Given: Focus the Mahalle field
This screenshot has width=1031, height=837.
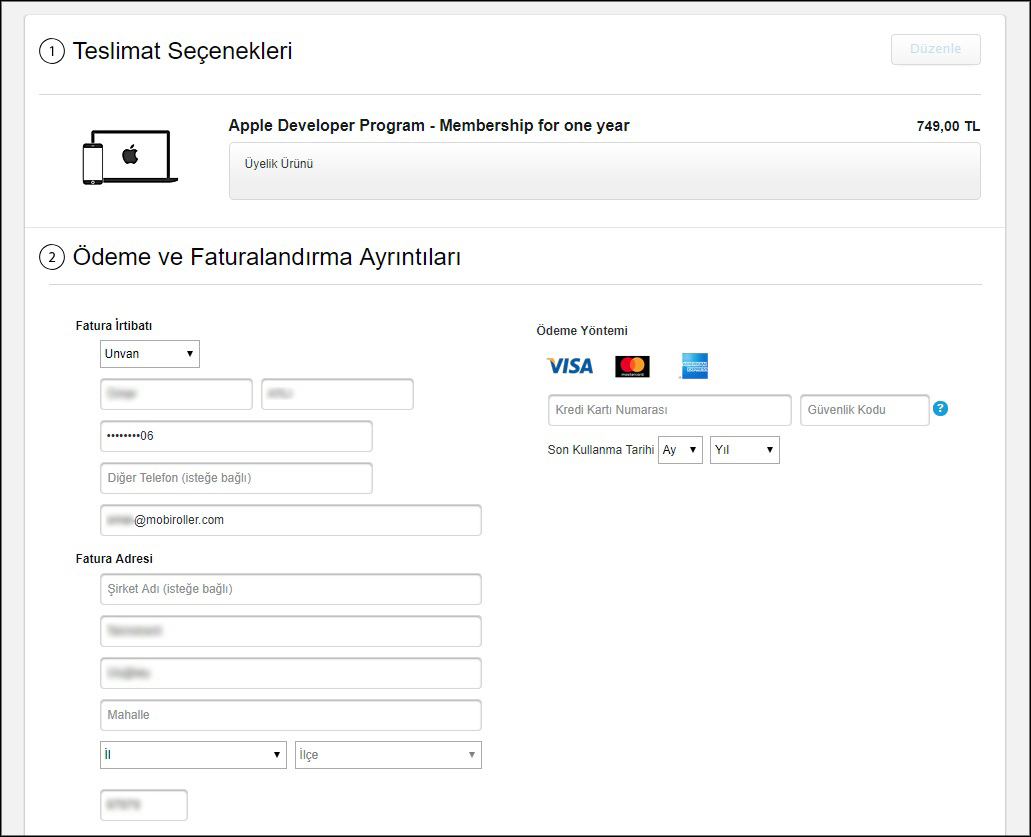Looking at the screenshot, I should (291, 715).
